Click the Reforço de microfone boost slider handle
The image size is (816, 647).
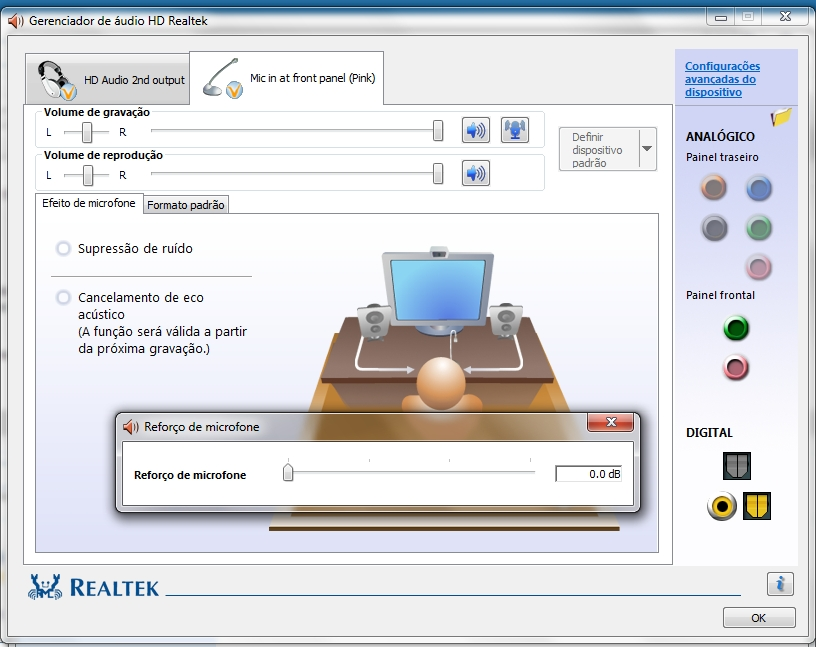coord(288,472)
